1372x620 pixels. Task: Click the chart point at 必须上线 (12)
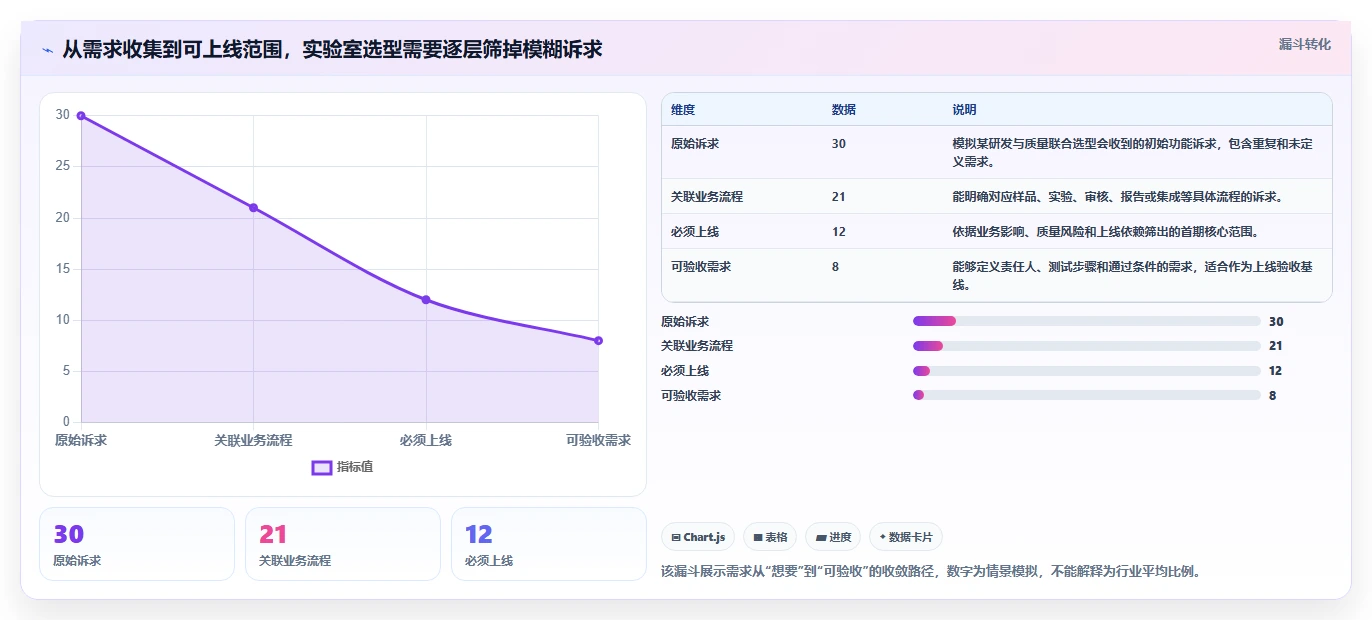click(426, 299)
